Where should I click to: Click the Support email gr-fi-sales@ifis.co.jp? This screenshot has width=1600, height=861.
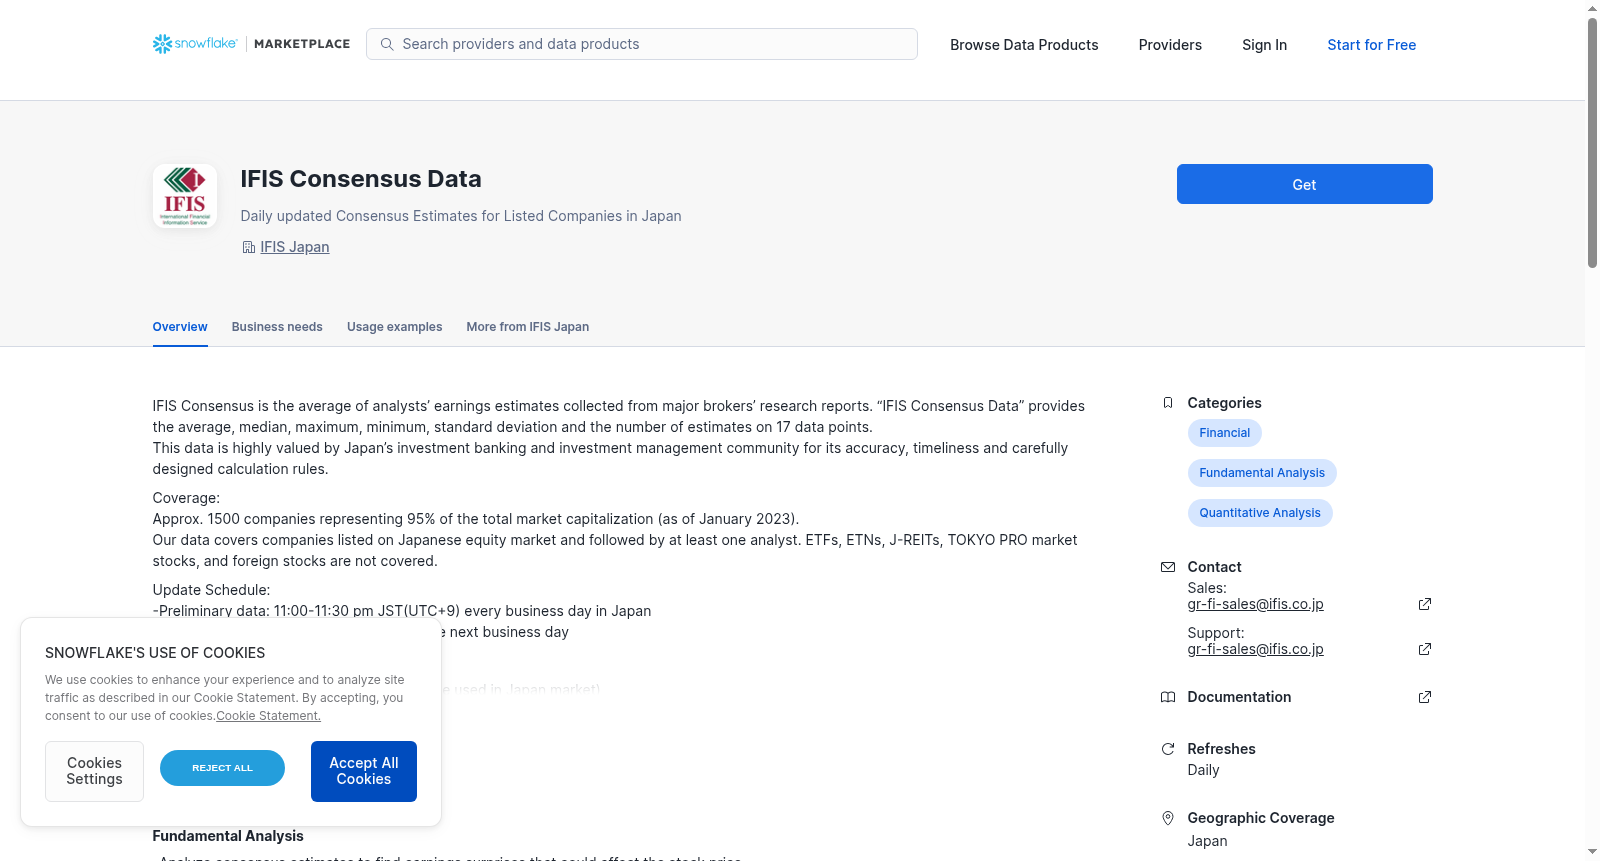coord(1255,649)
